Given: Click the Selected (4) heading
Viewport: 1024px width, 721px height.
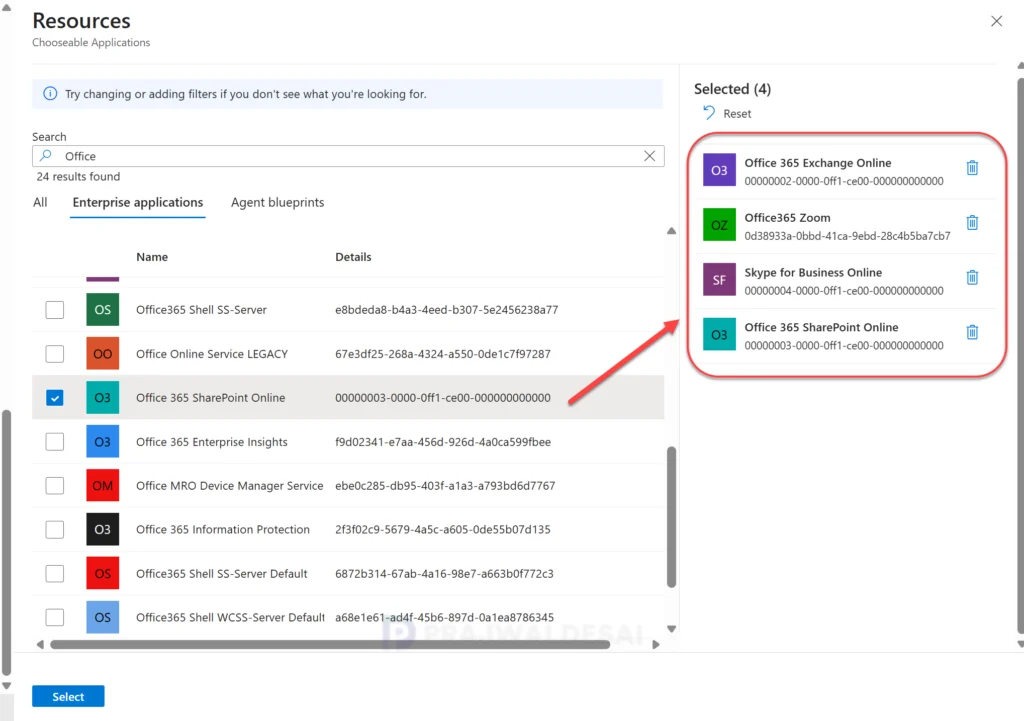Looking at the screenshot, I should click(732, 89).
